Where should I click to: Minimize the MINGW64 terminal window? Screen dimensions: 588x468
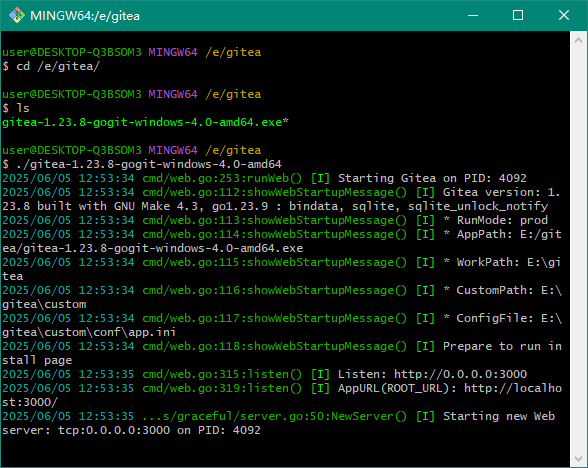(473, 15)
